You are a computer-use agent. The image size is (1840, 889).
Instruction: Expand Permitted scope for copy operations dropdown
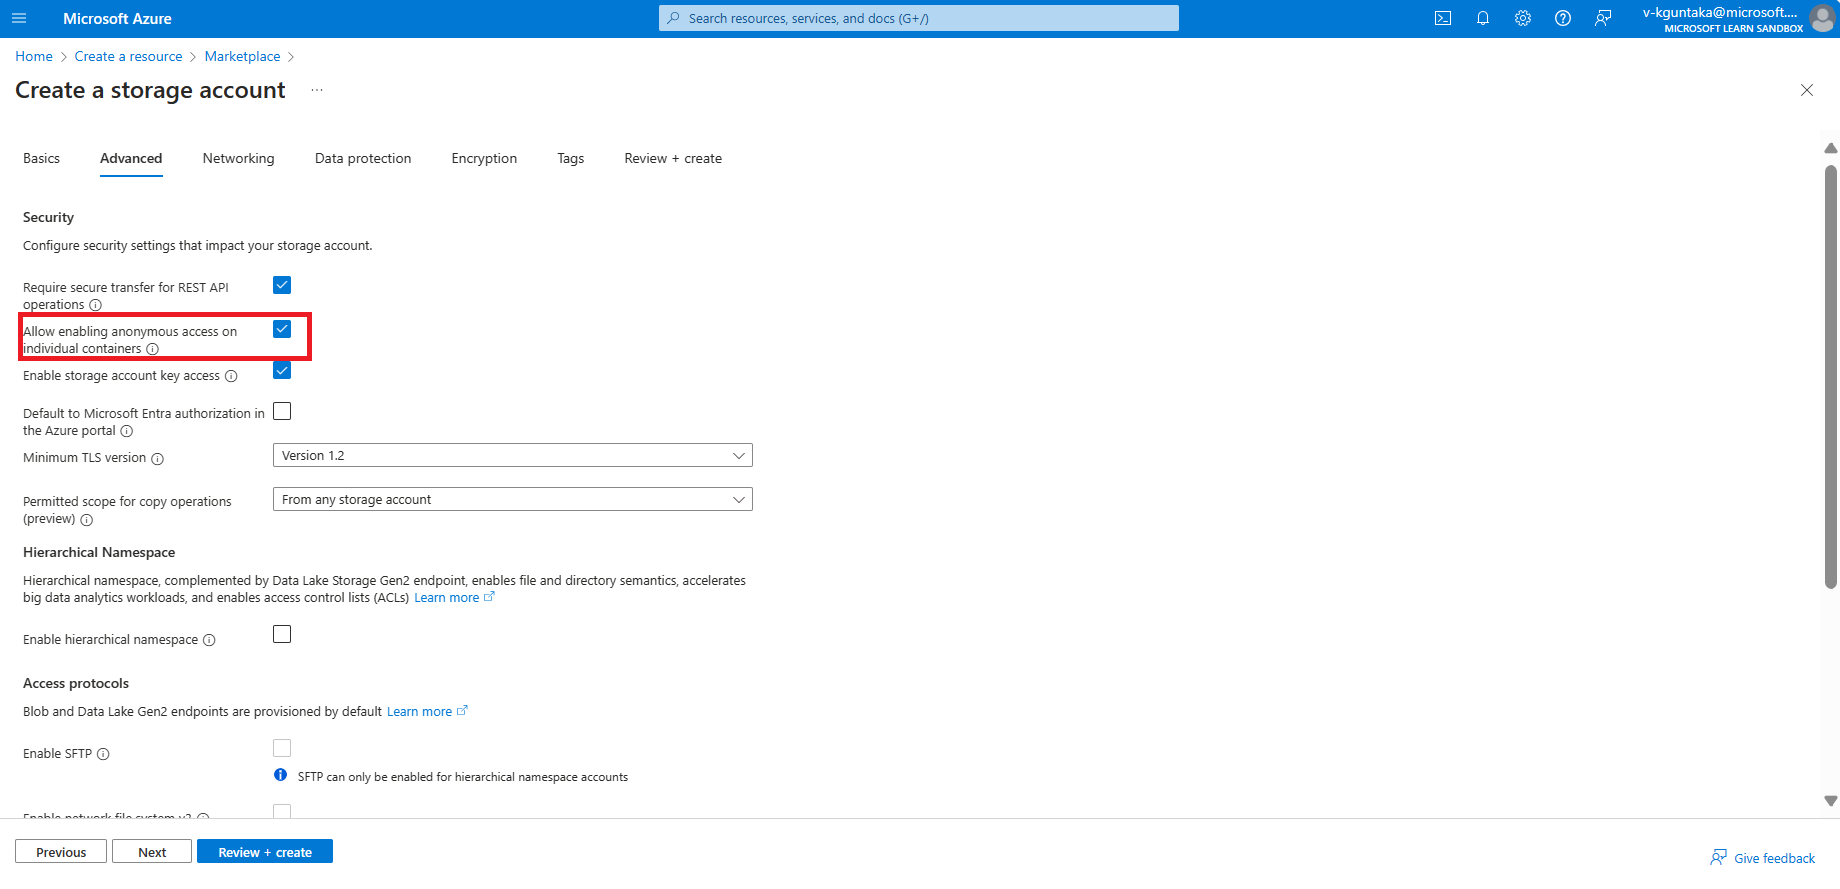tap(512, 499)
